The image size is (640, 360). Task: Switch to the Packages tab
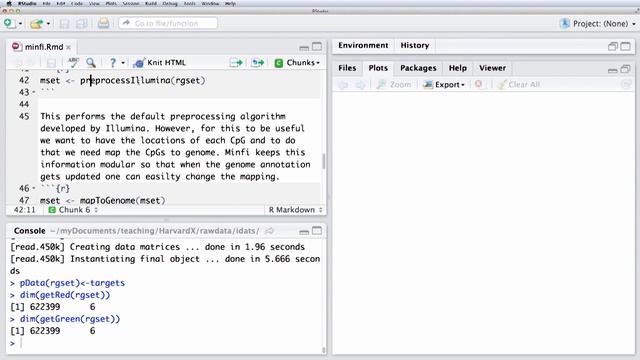[418, 68]
